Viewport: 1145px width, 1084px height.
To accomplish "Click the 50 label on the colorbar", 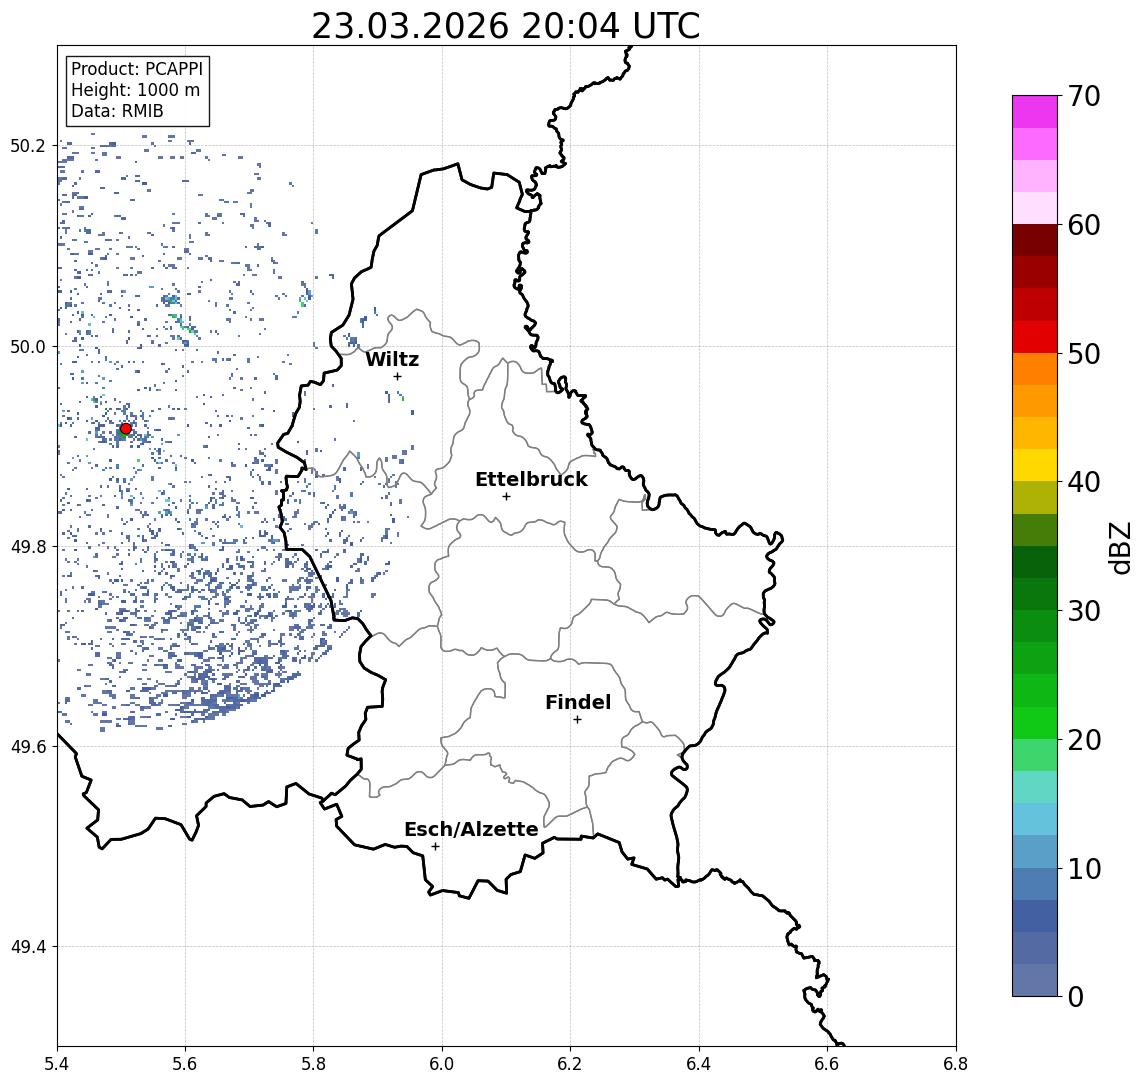I will (1084, 354).
